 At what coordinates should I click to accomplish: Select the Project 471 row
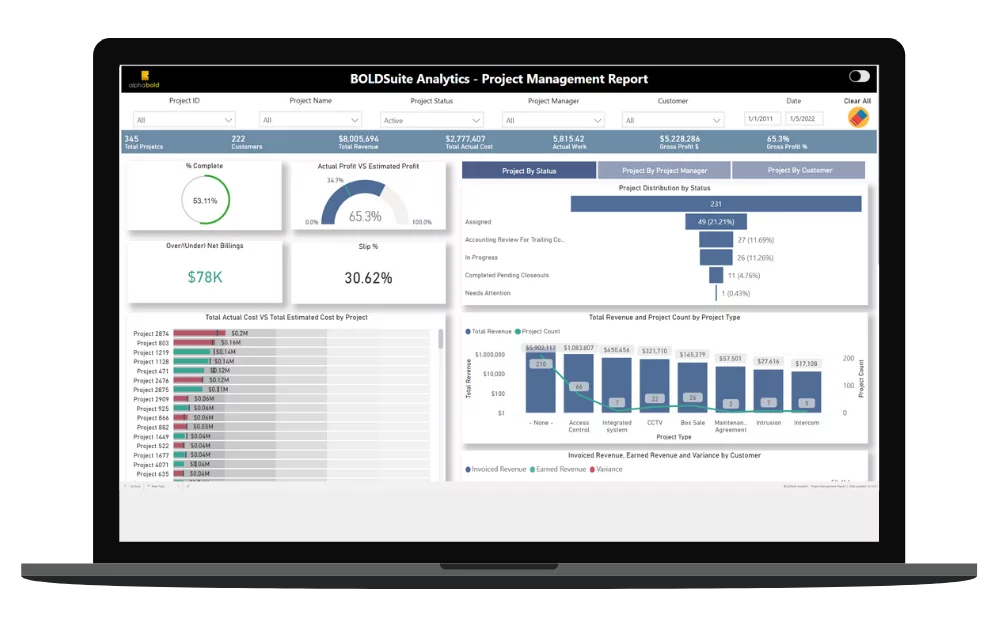[x=281, y=370]
